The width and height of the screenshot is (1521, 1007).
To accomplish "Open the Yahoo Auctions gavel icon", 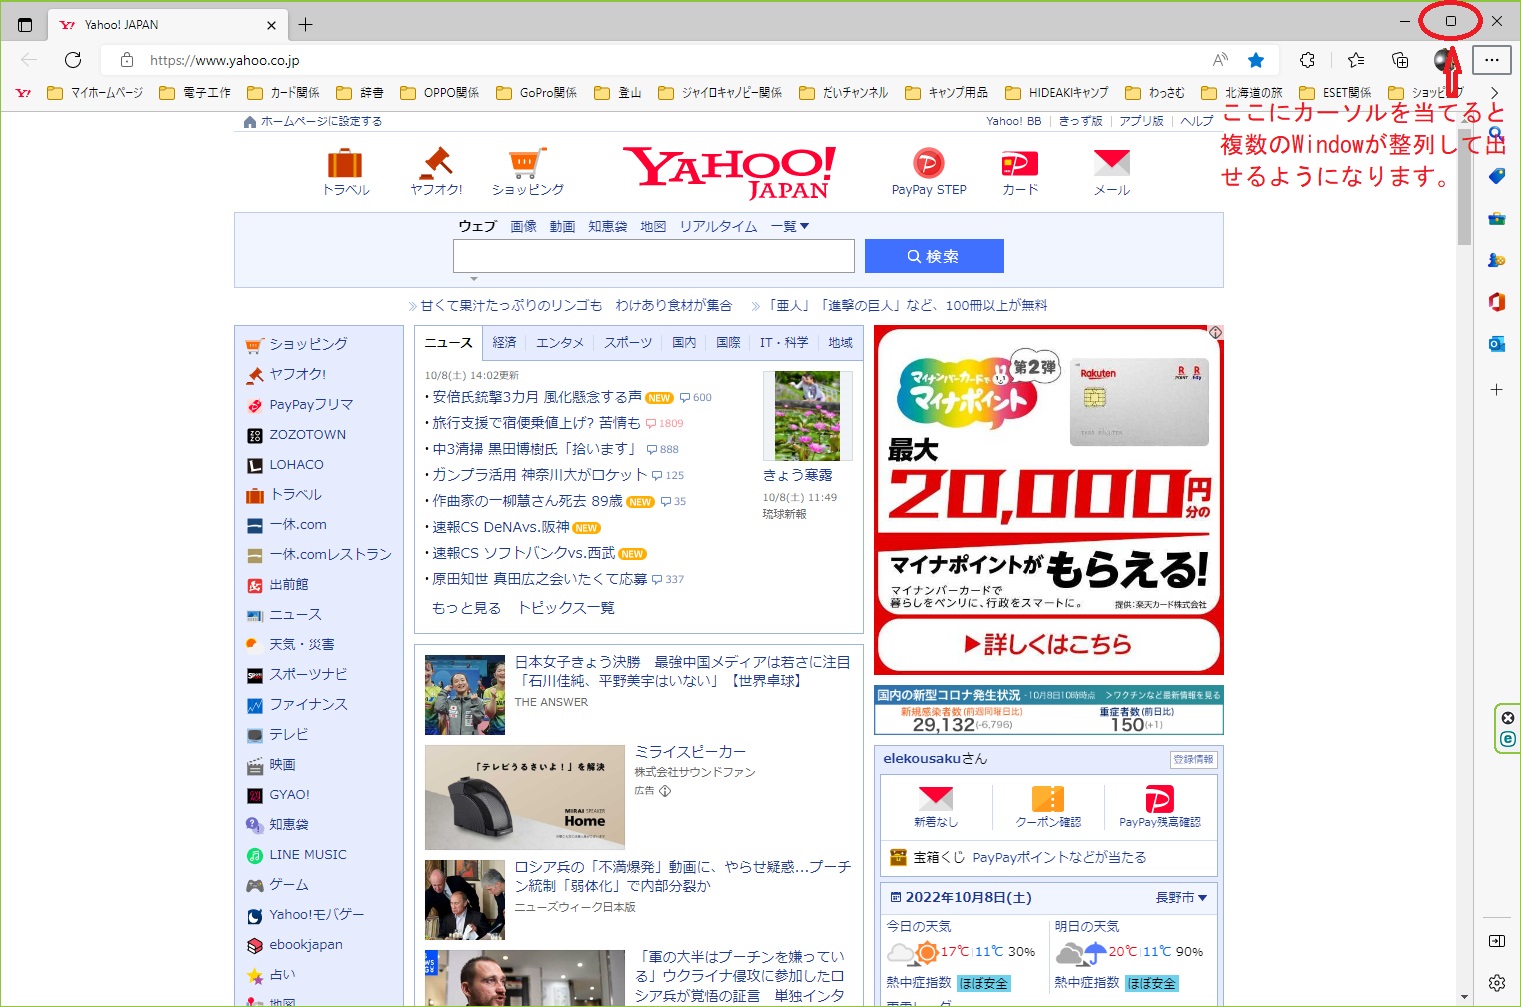I will tap(436, 163).
